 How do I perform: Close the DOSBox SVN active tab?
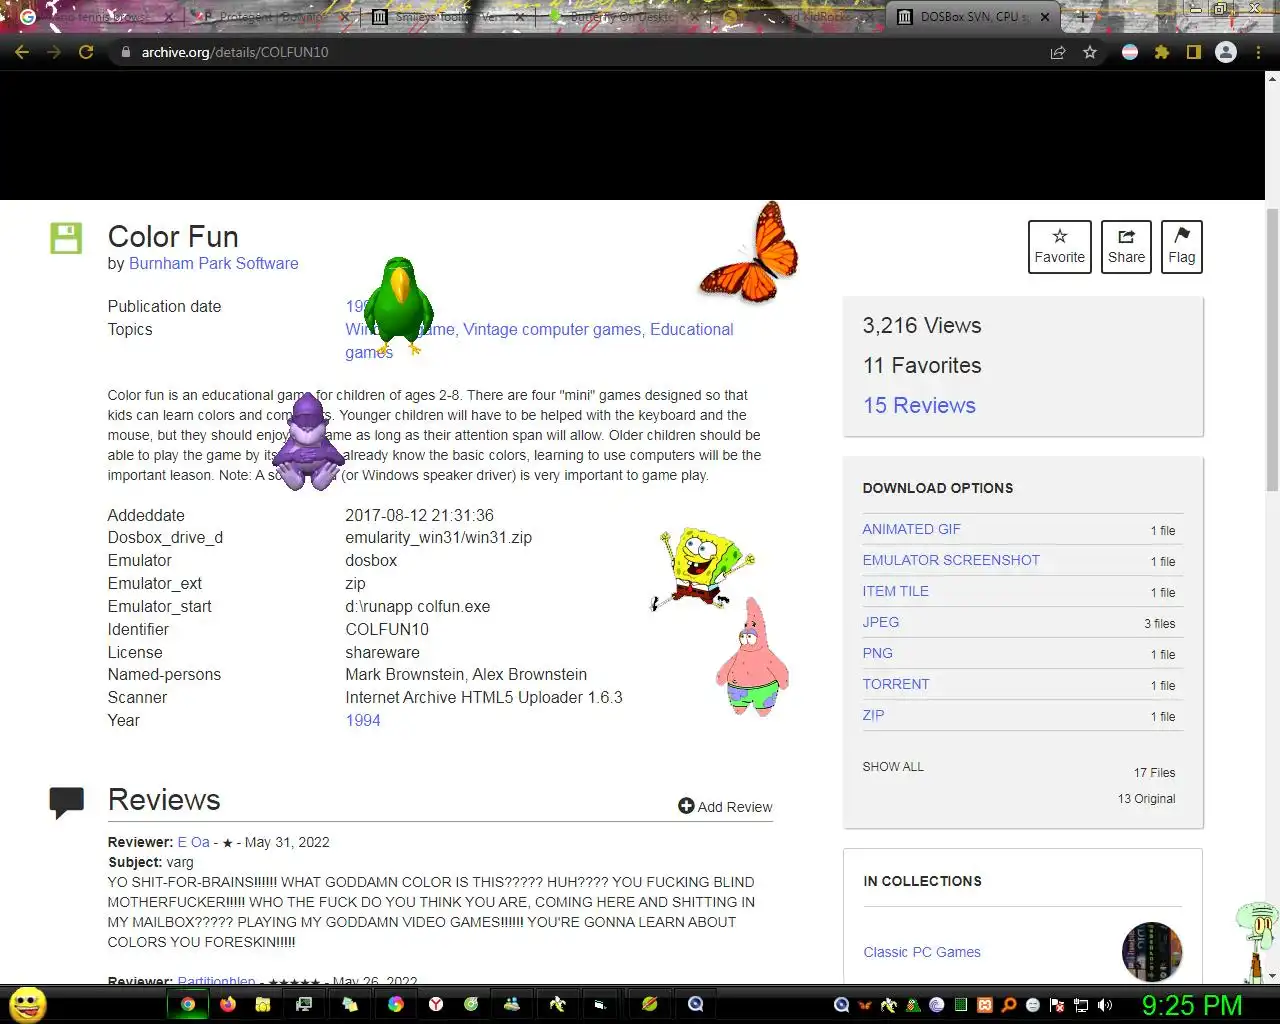click(x=1045, y=17)
